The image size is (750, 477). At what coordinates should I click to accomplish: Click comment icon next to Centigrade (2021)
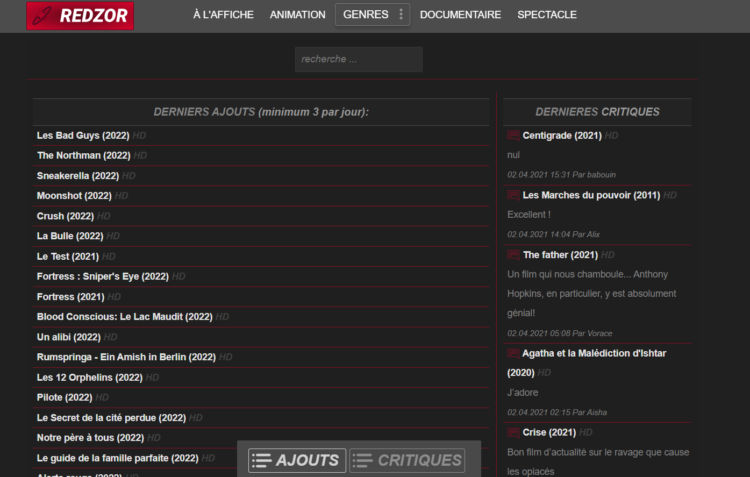pyautogui.click(x=513, y=135)
